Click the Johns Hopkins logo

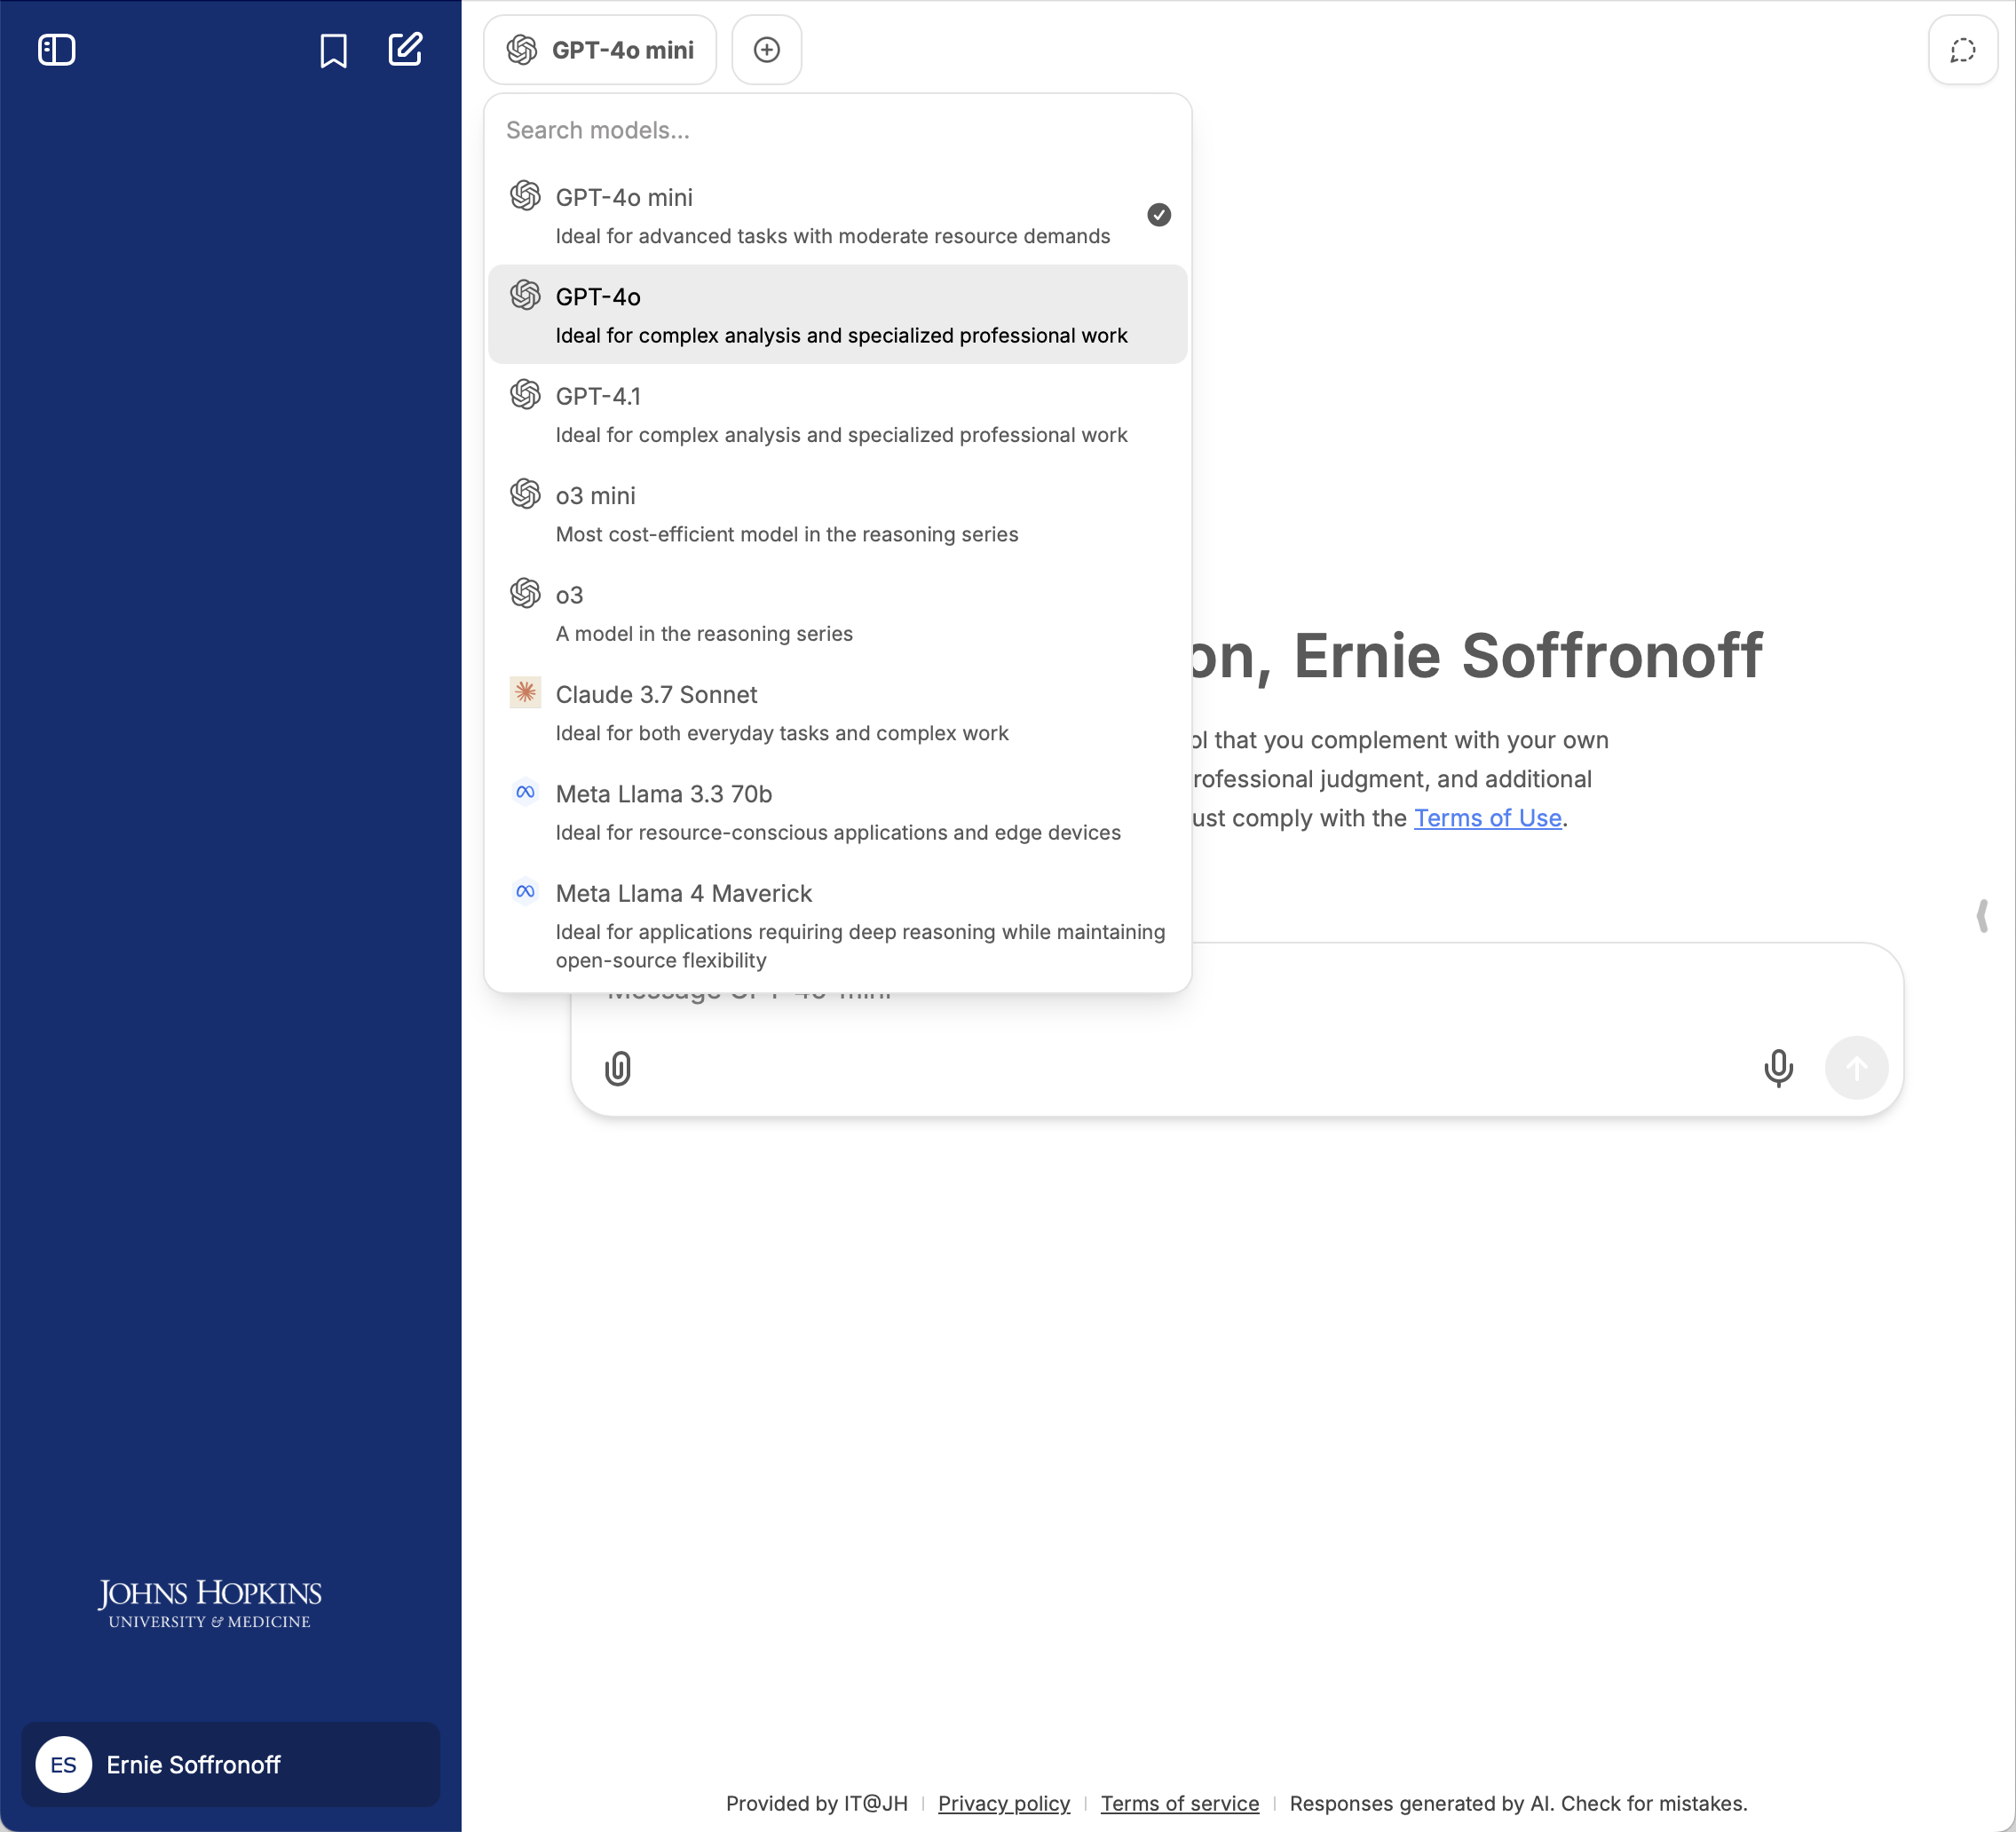[209, 1603]
